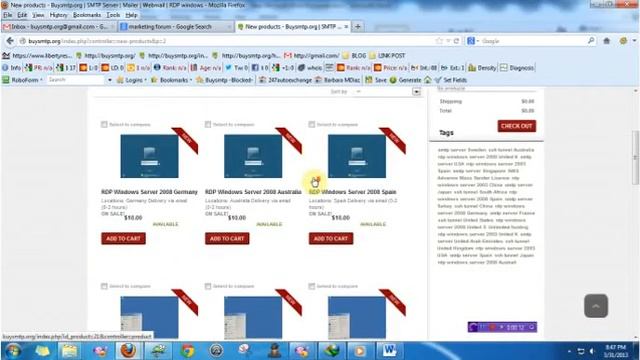Tick compare checkbox of bottom-row first product
This screenshot has height=360, width=640.
[x=104, y=286]
